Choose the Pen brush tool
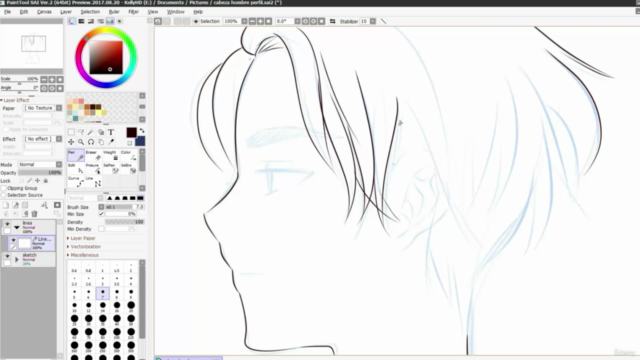This screenshot has width=640, height=360. pos(76,156)
